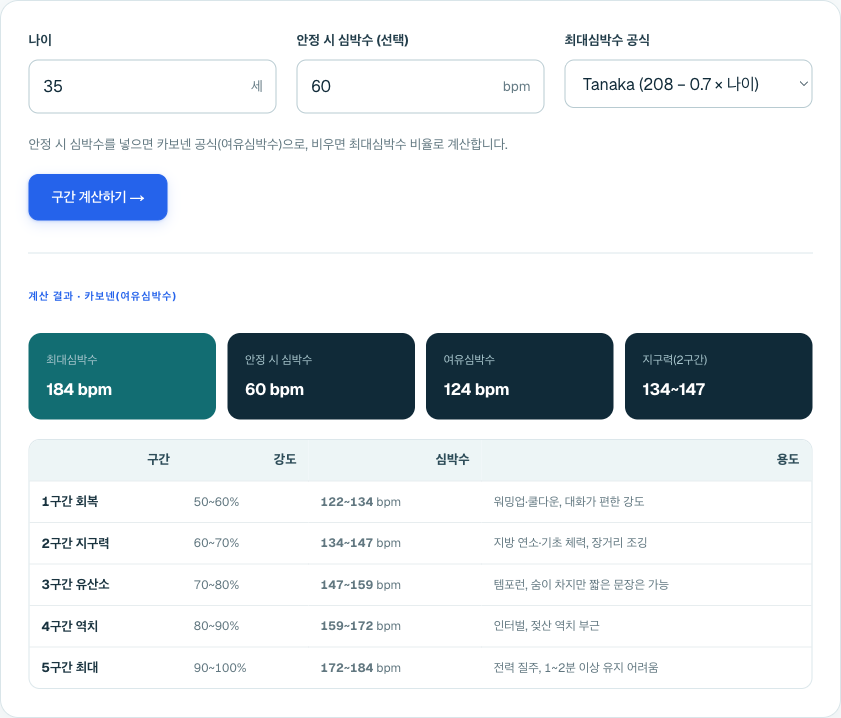Viewport: 841px width, 718px height.
Task: Click the 구간 계산하기 button
Action: click(98, 197)
